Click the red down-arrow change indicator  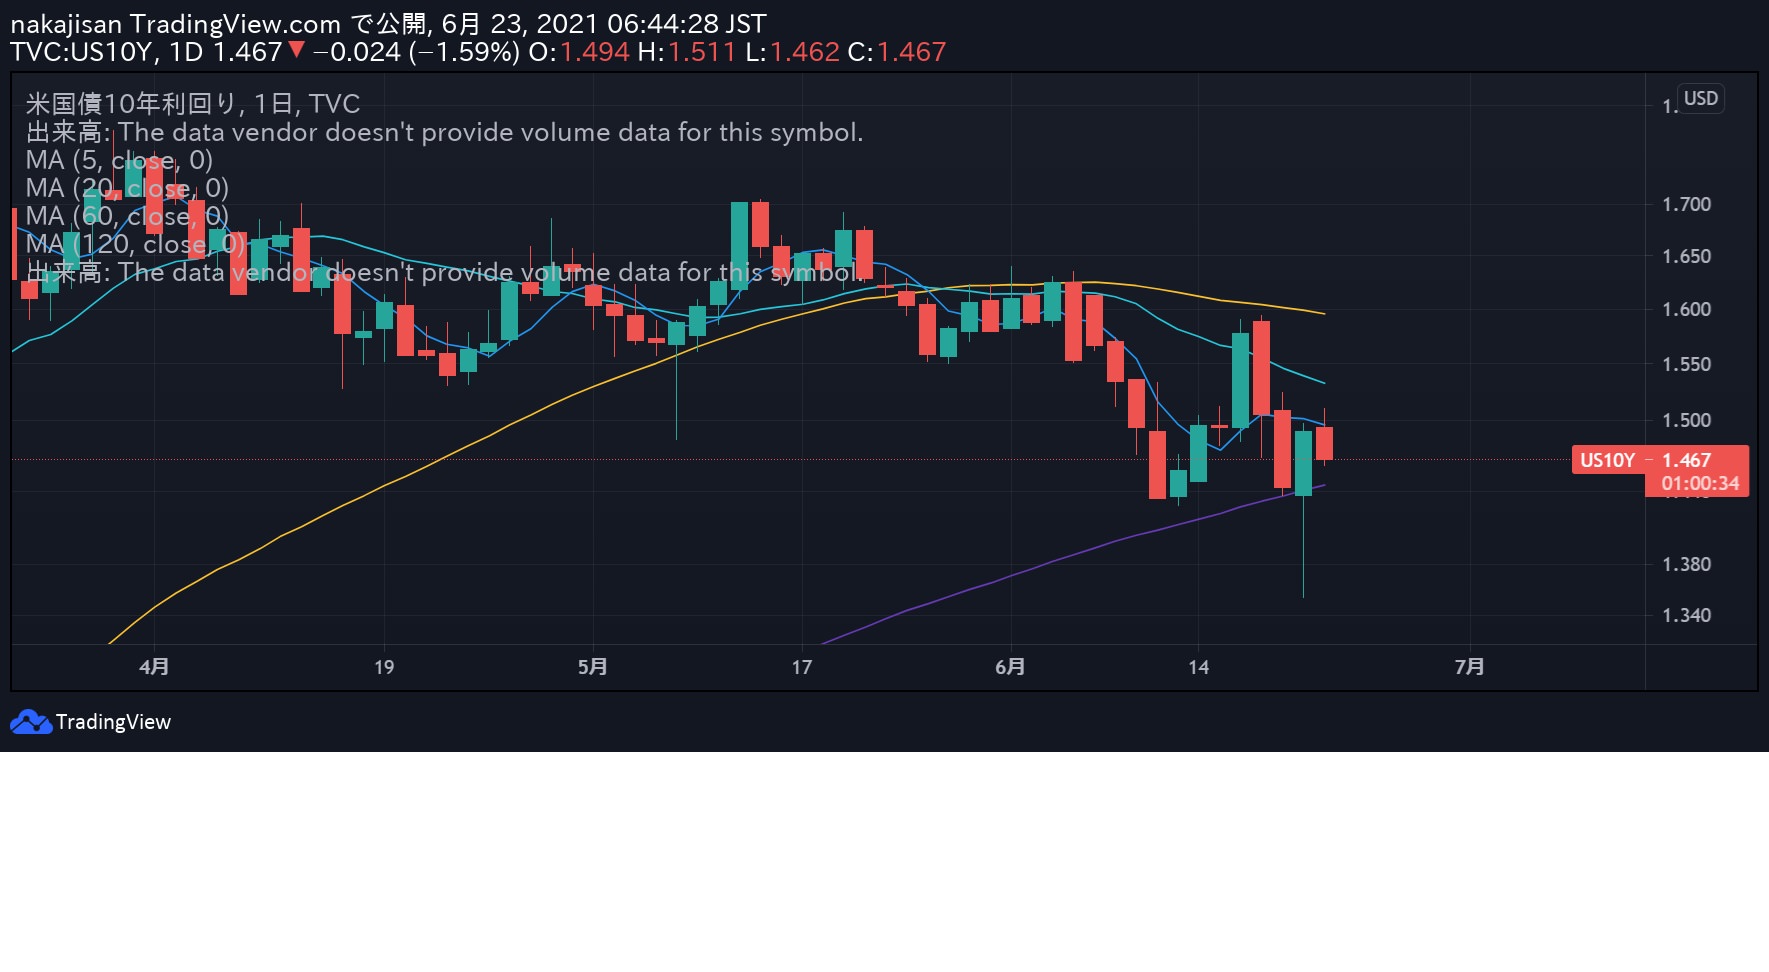point(296,50)
